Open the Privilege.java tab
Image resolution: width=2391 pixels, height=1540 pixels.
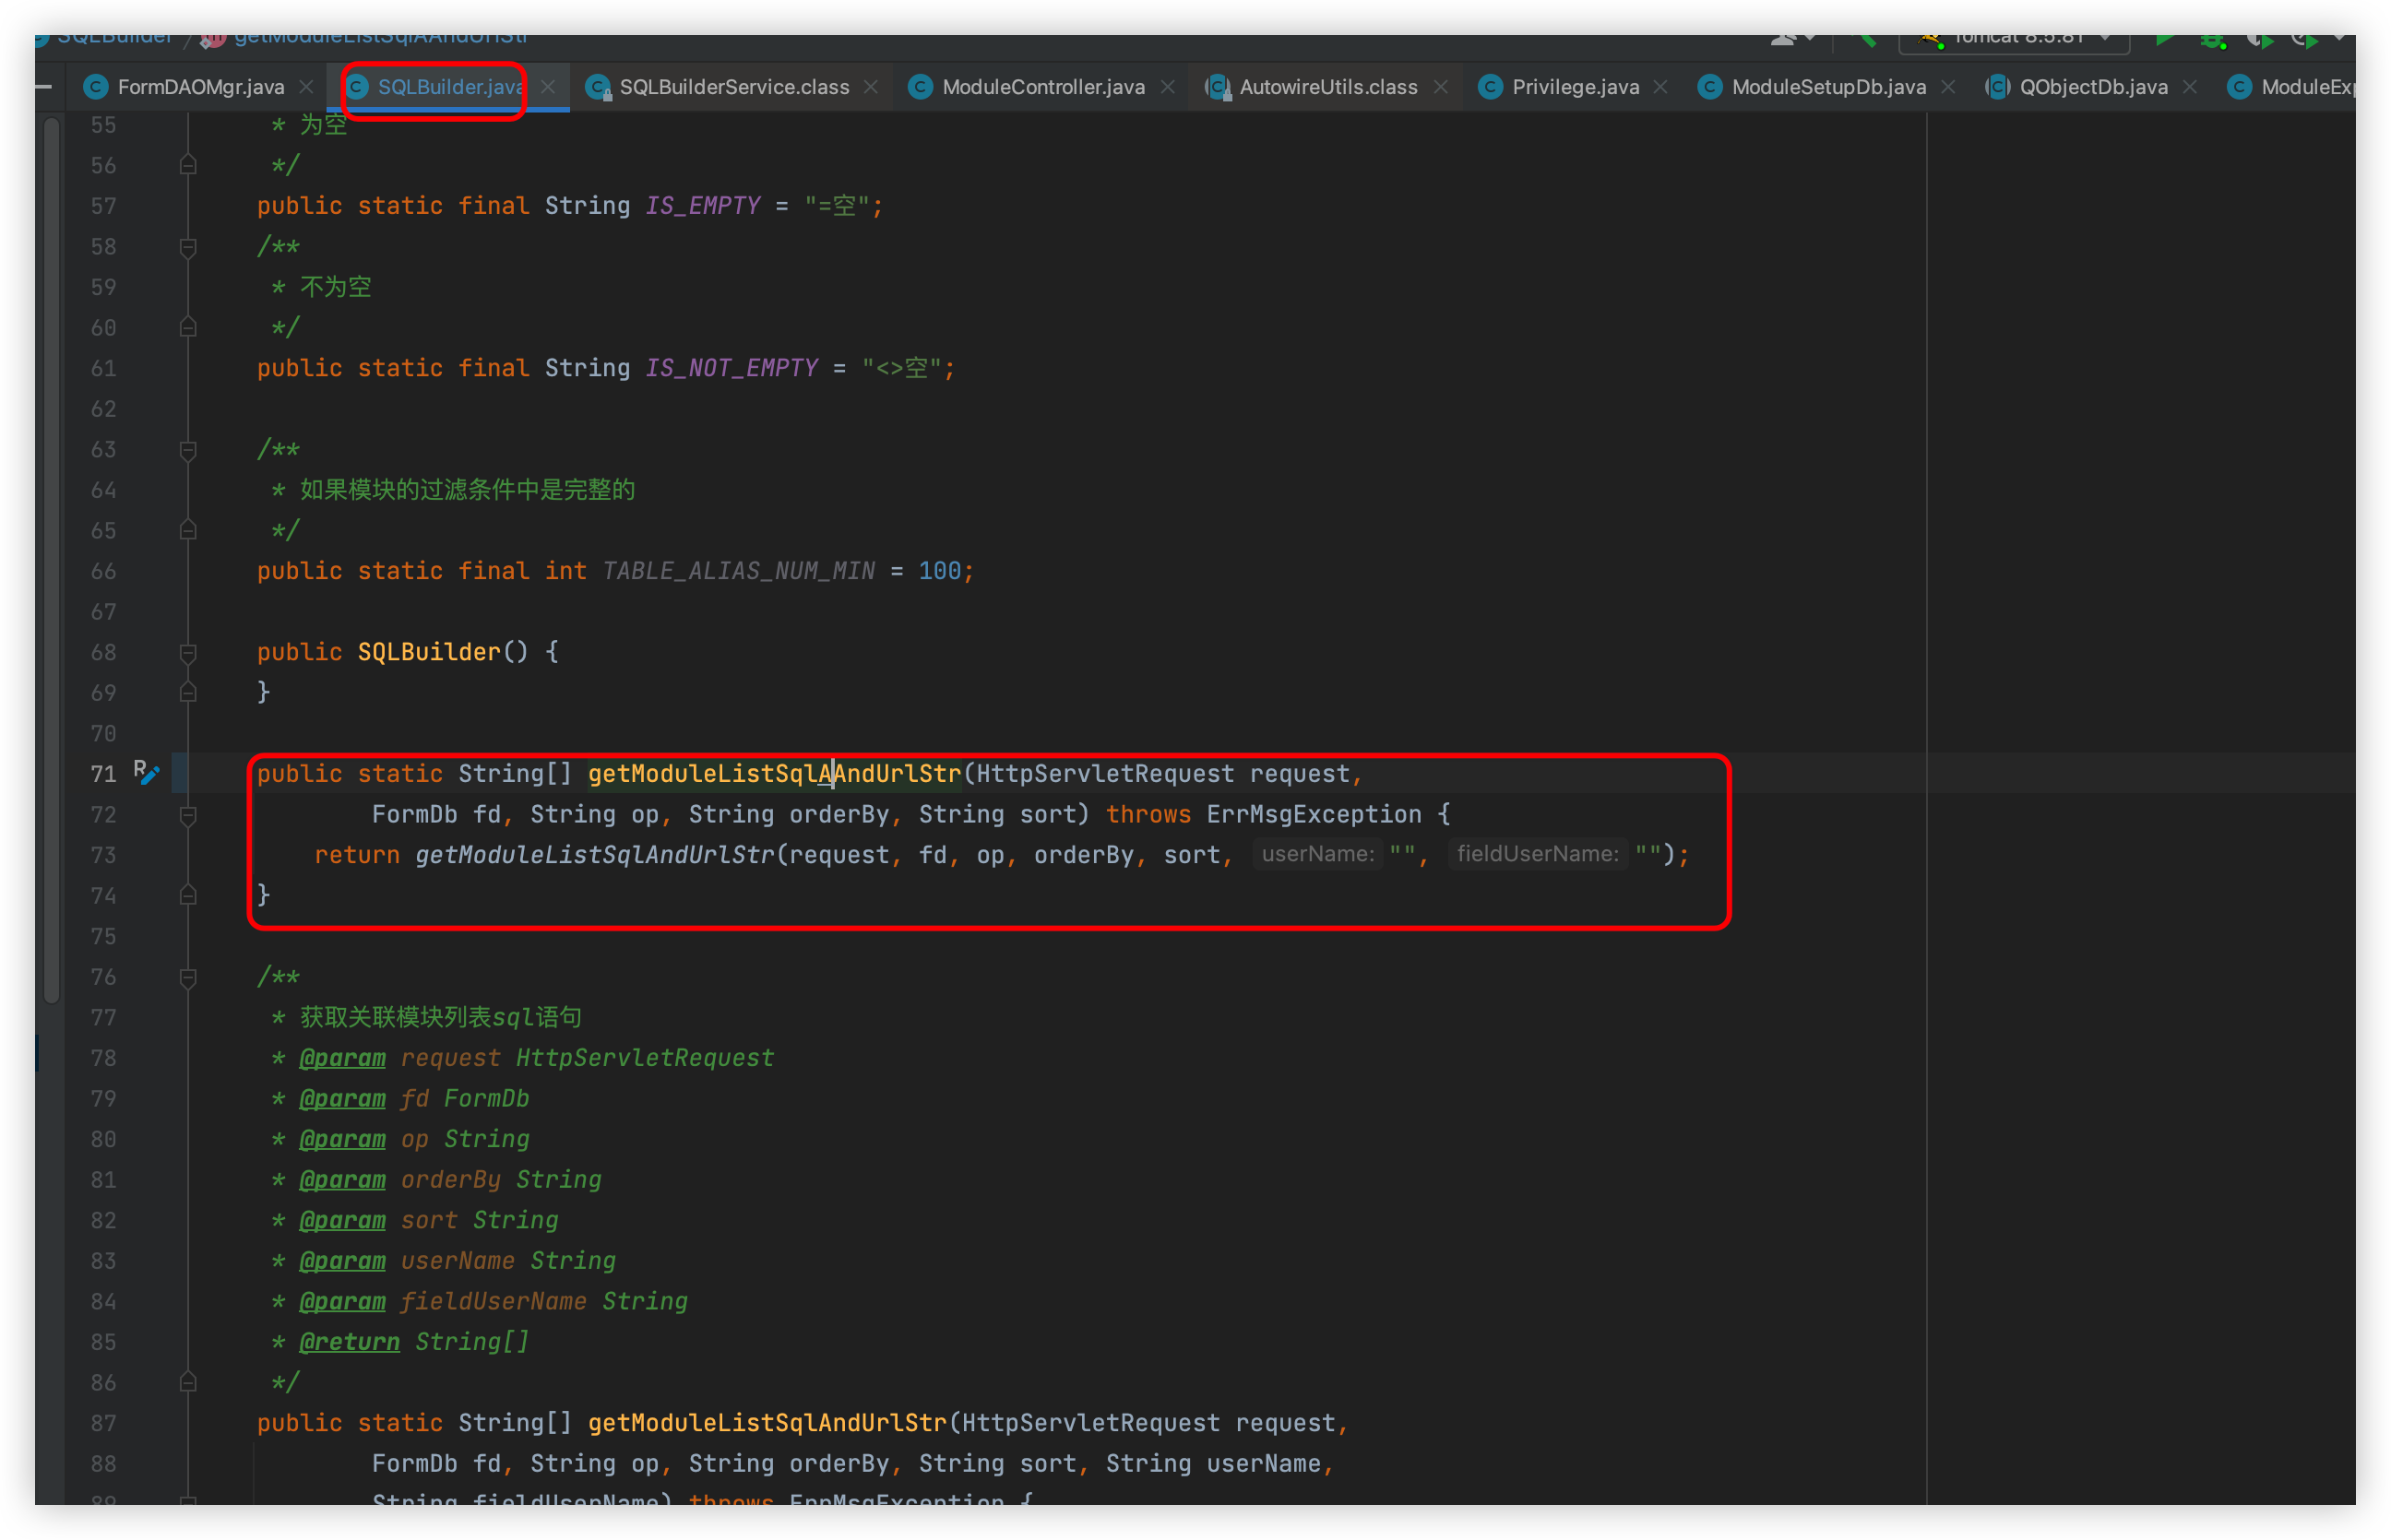[1574, 87]
